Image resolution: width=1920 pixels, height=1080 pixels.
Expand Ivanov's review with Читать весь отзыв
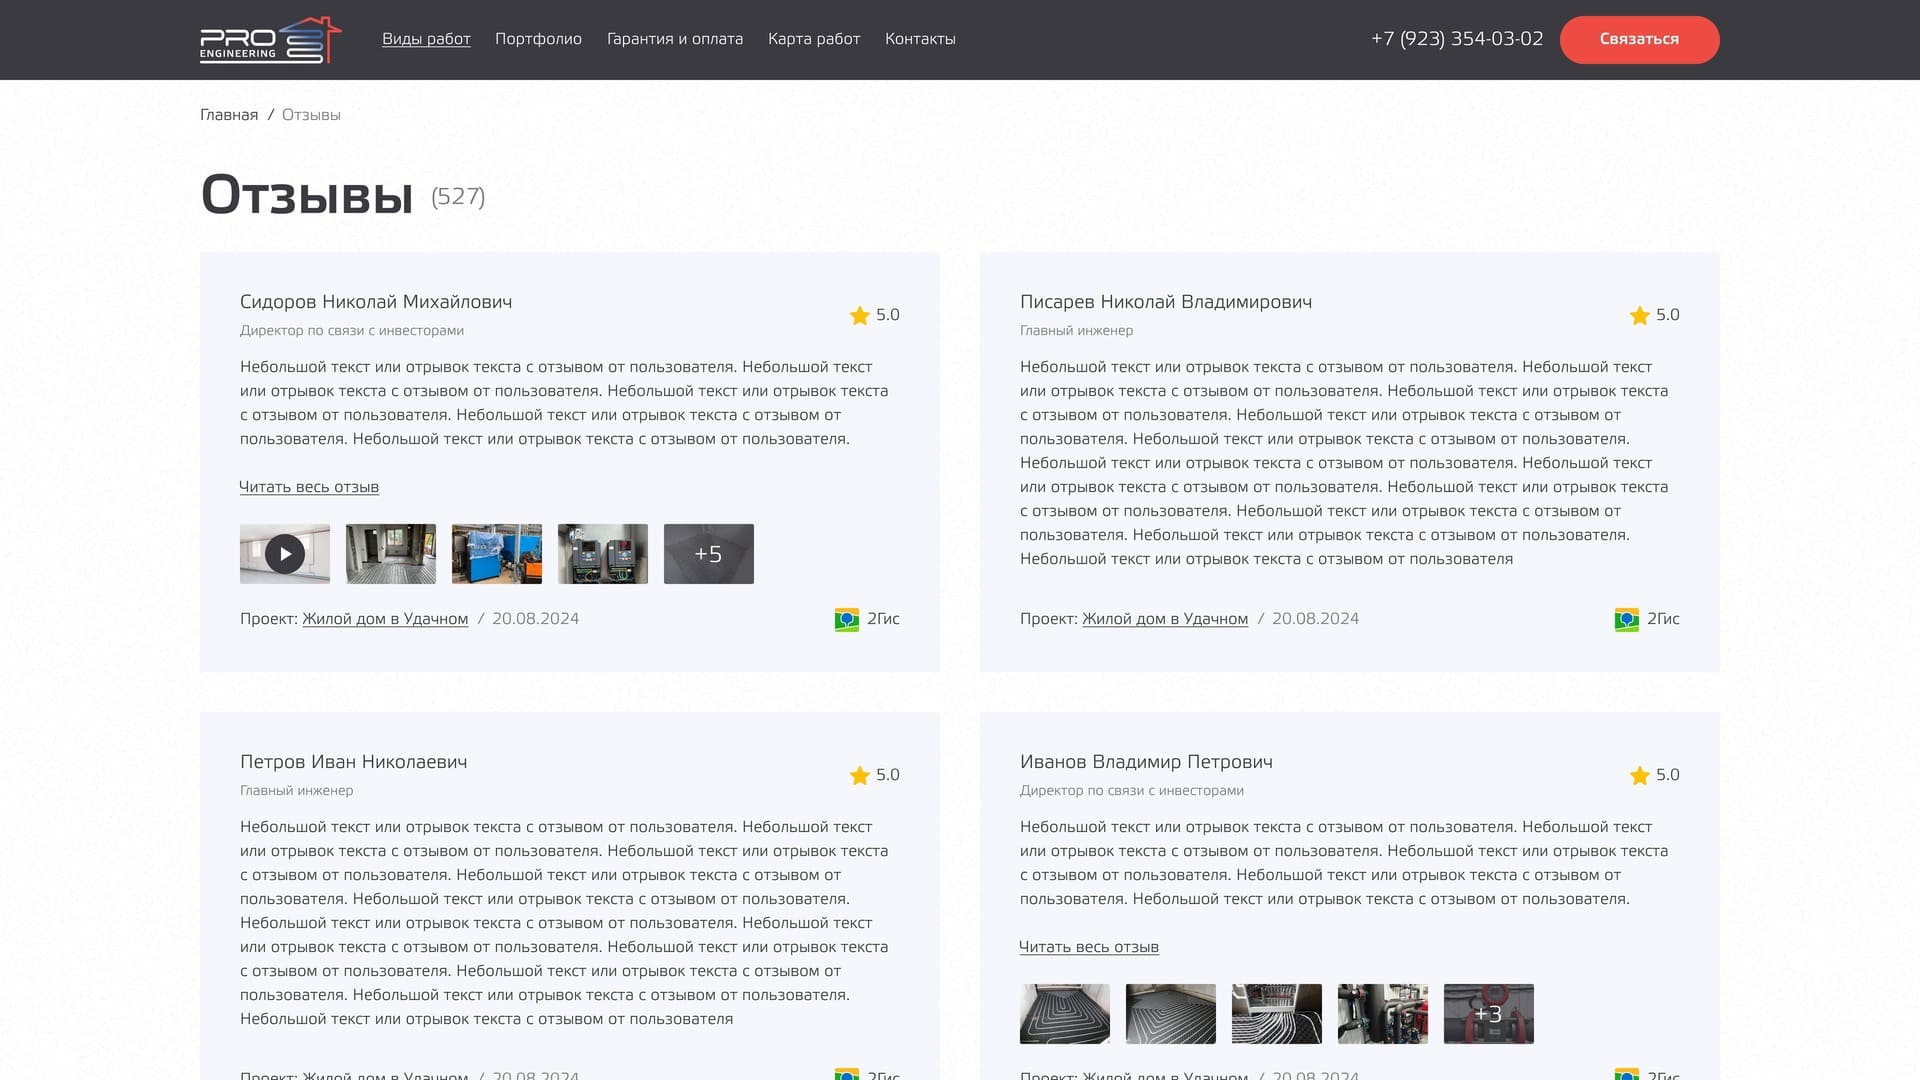click(x=1089, y=947)
